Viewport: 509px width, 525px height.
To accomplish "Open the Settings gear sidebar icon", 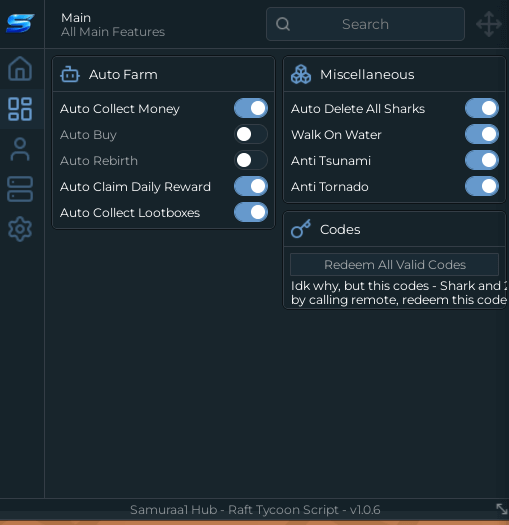I will click(x=20, y=229).
